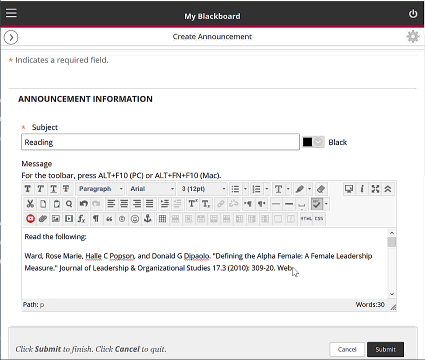Set right-to-left text direction
425x360 pixels.
pyautogui.click(x=261, y=204)
